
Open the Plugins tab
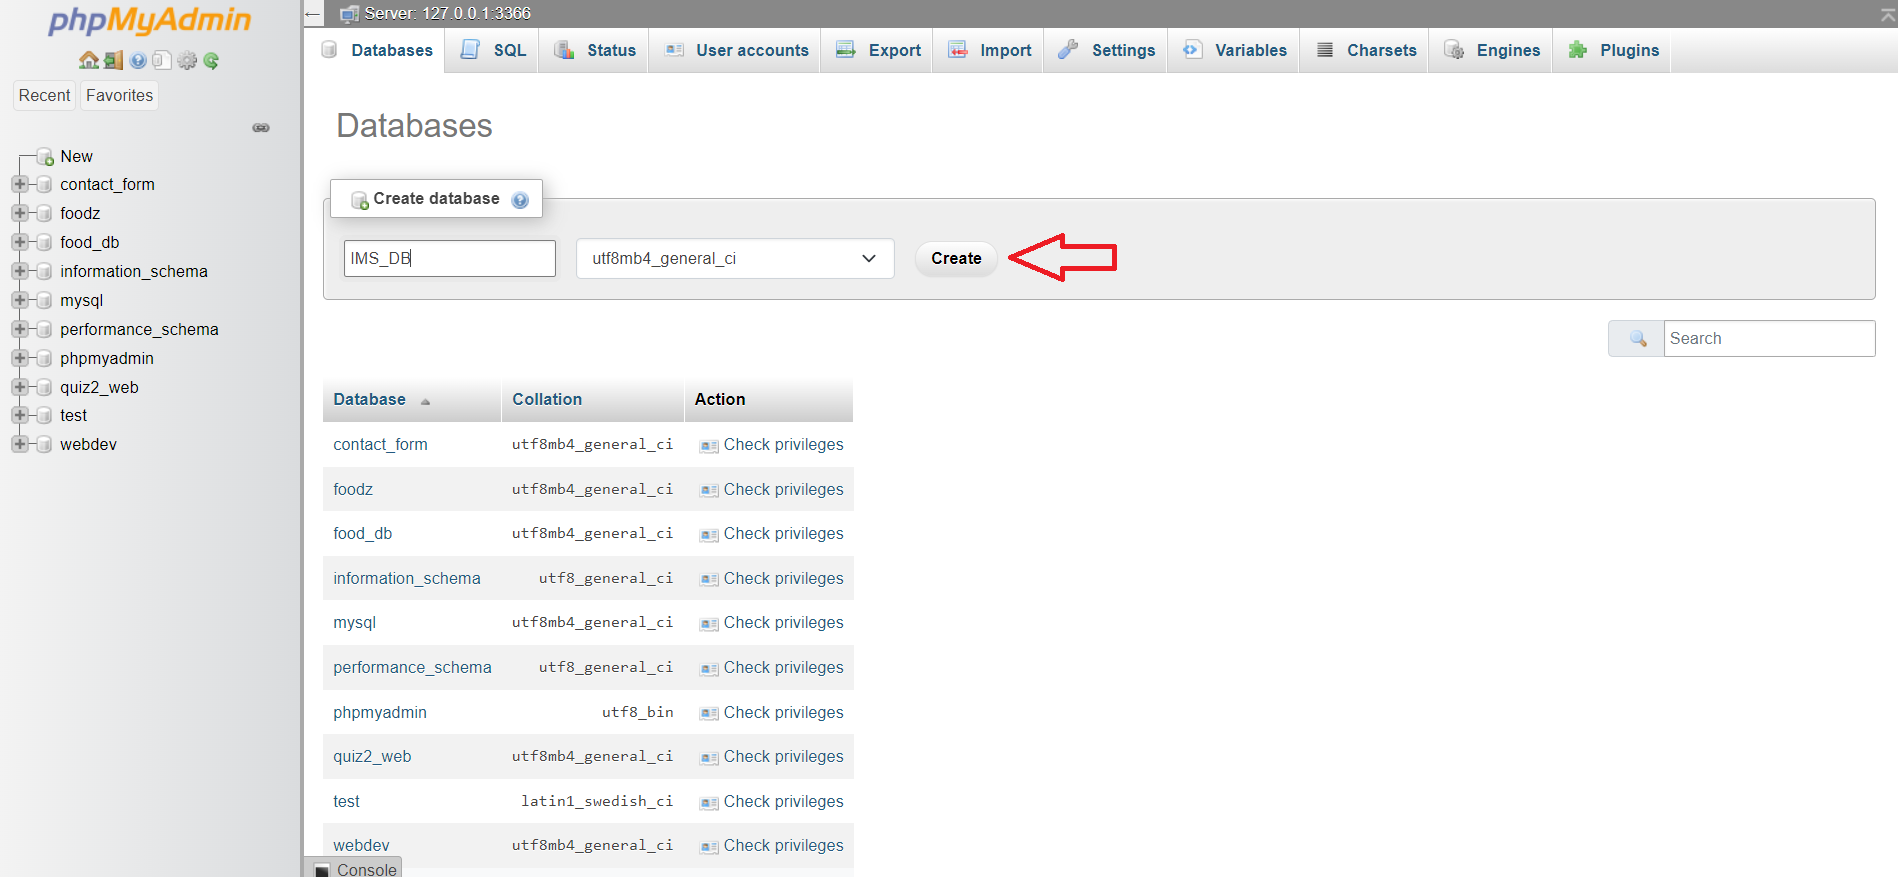(x=1612, y=50)
